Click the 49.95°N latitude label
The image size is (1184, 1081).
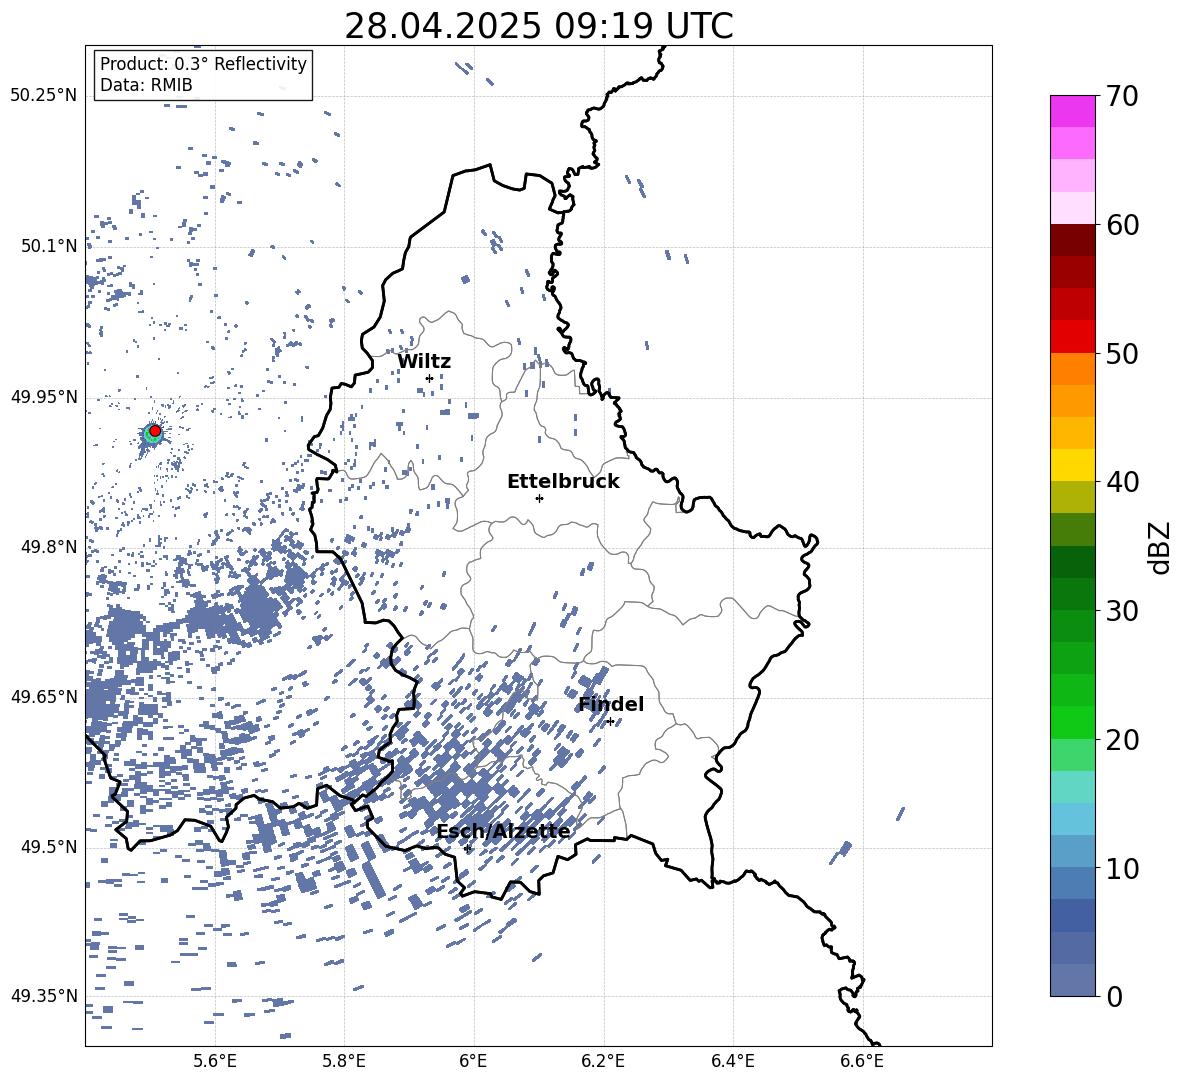(x=44, y=397)
